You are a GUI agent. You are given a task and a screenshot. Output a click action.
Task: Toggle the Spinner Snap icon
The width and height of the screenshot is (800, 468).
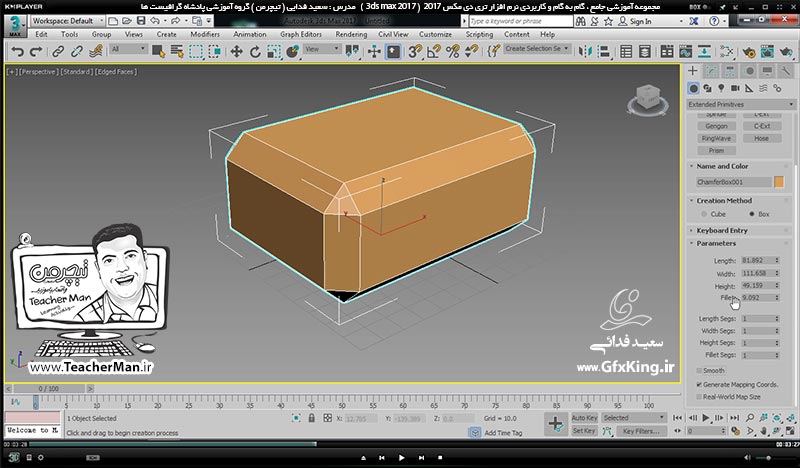pos(471,52)
